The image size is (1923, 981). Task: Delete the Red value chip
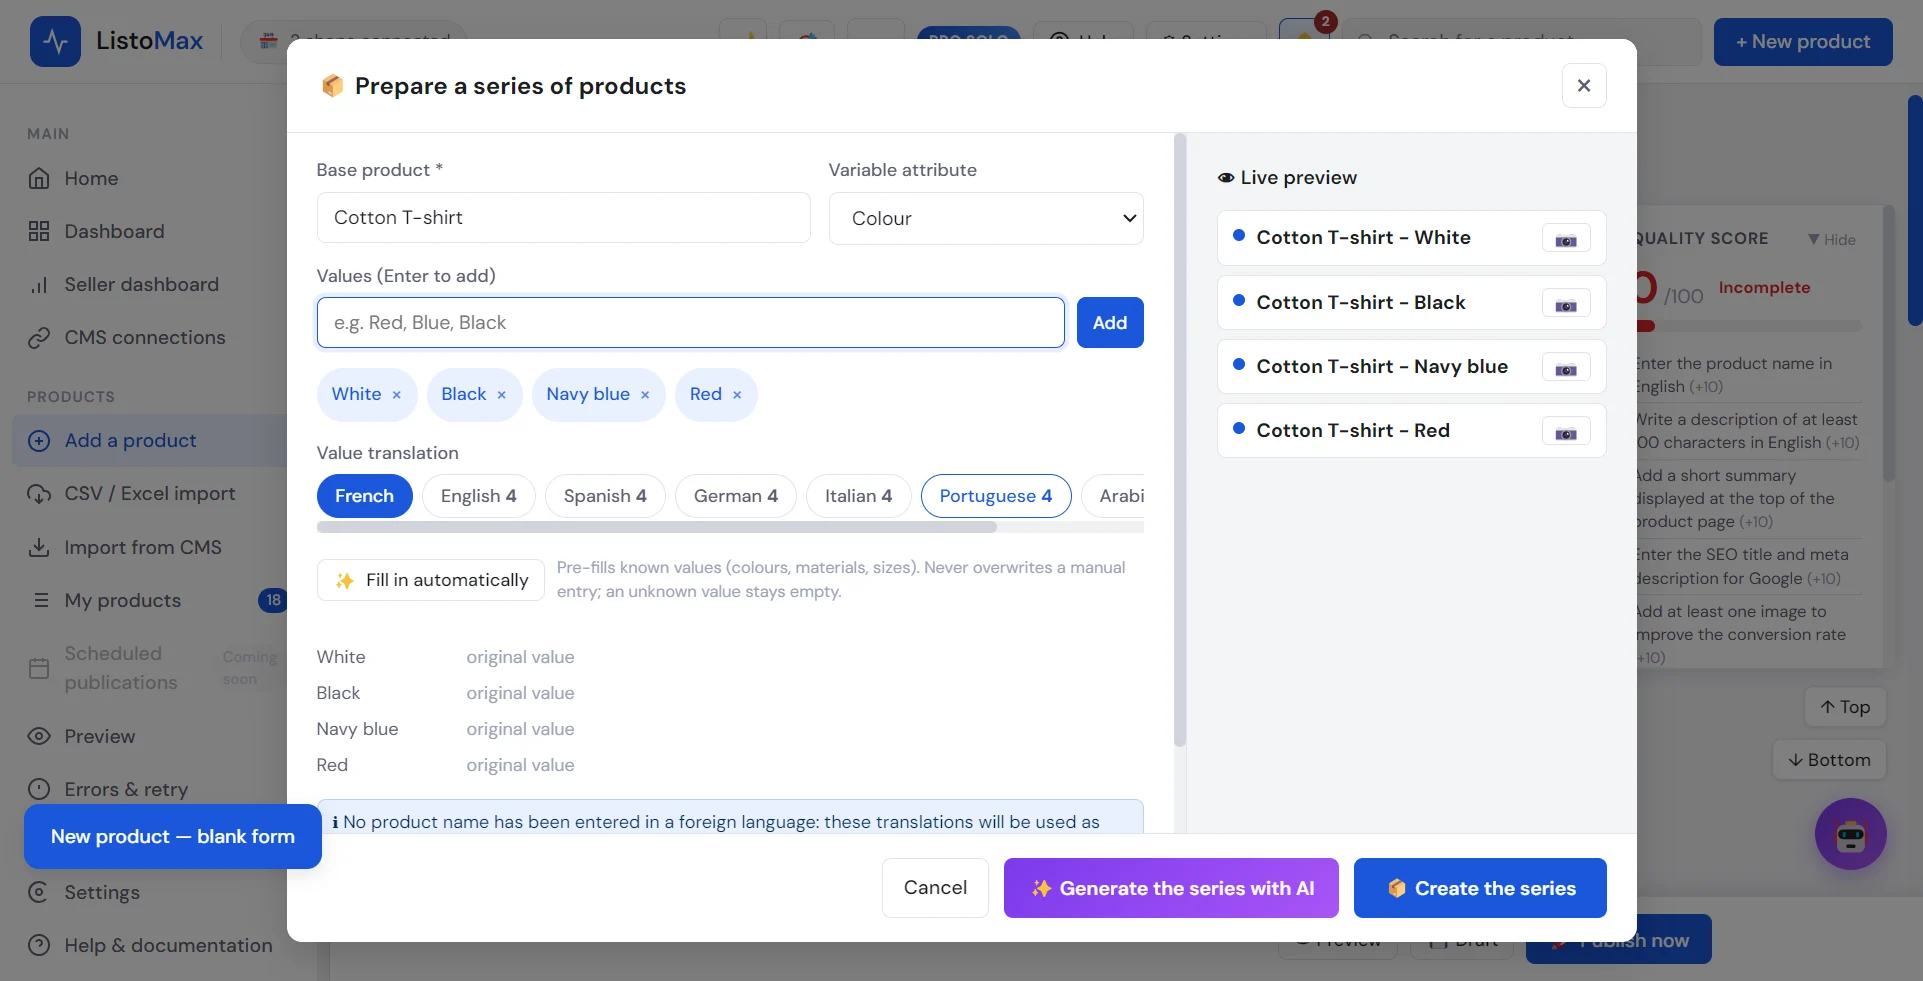(737, 395)
